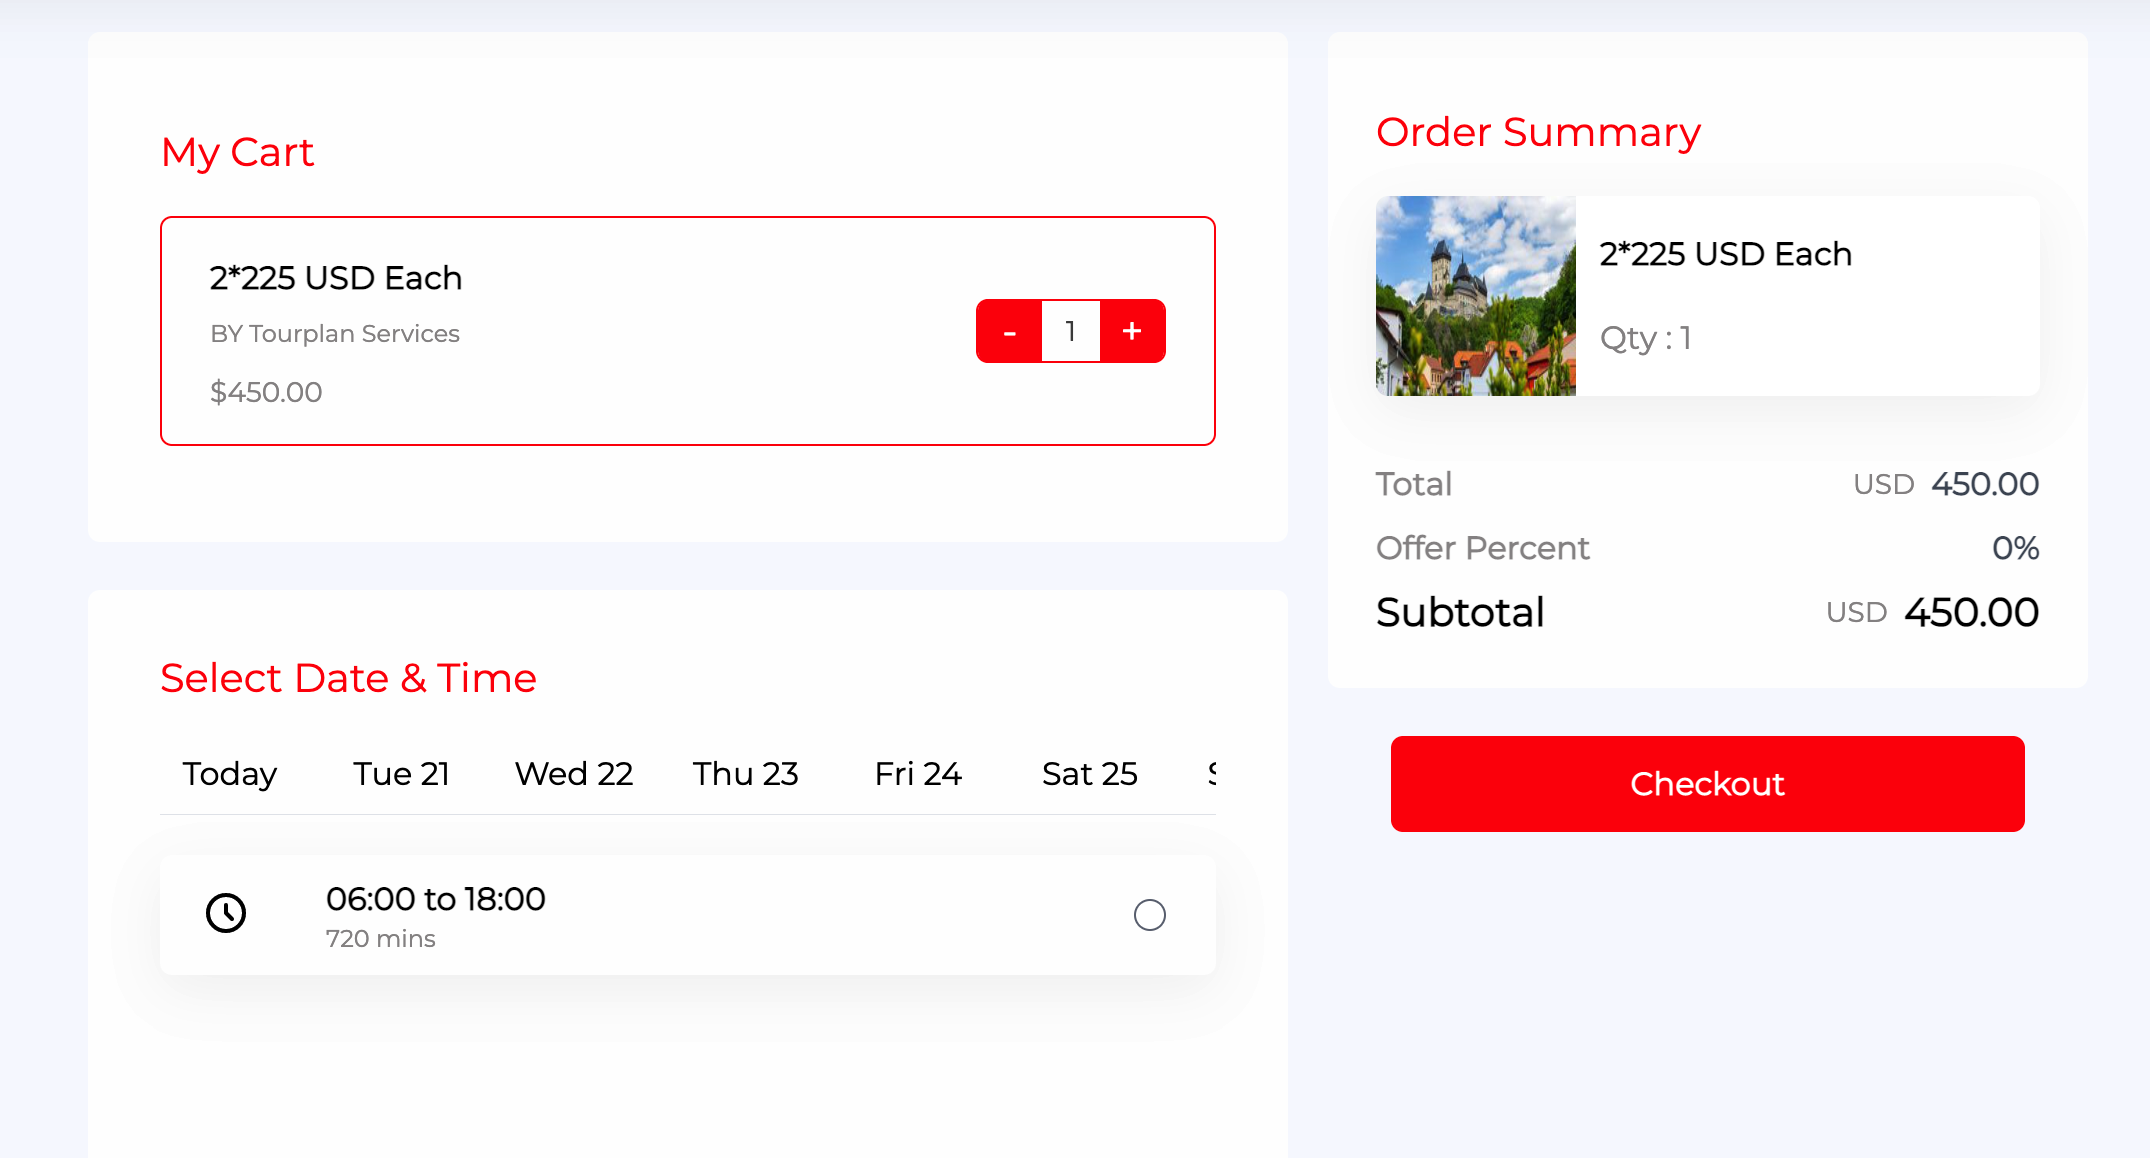This screenshot has width=2150, height=1158.
Task: Click the Select Date & Time heading
Action: point(348,678)
